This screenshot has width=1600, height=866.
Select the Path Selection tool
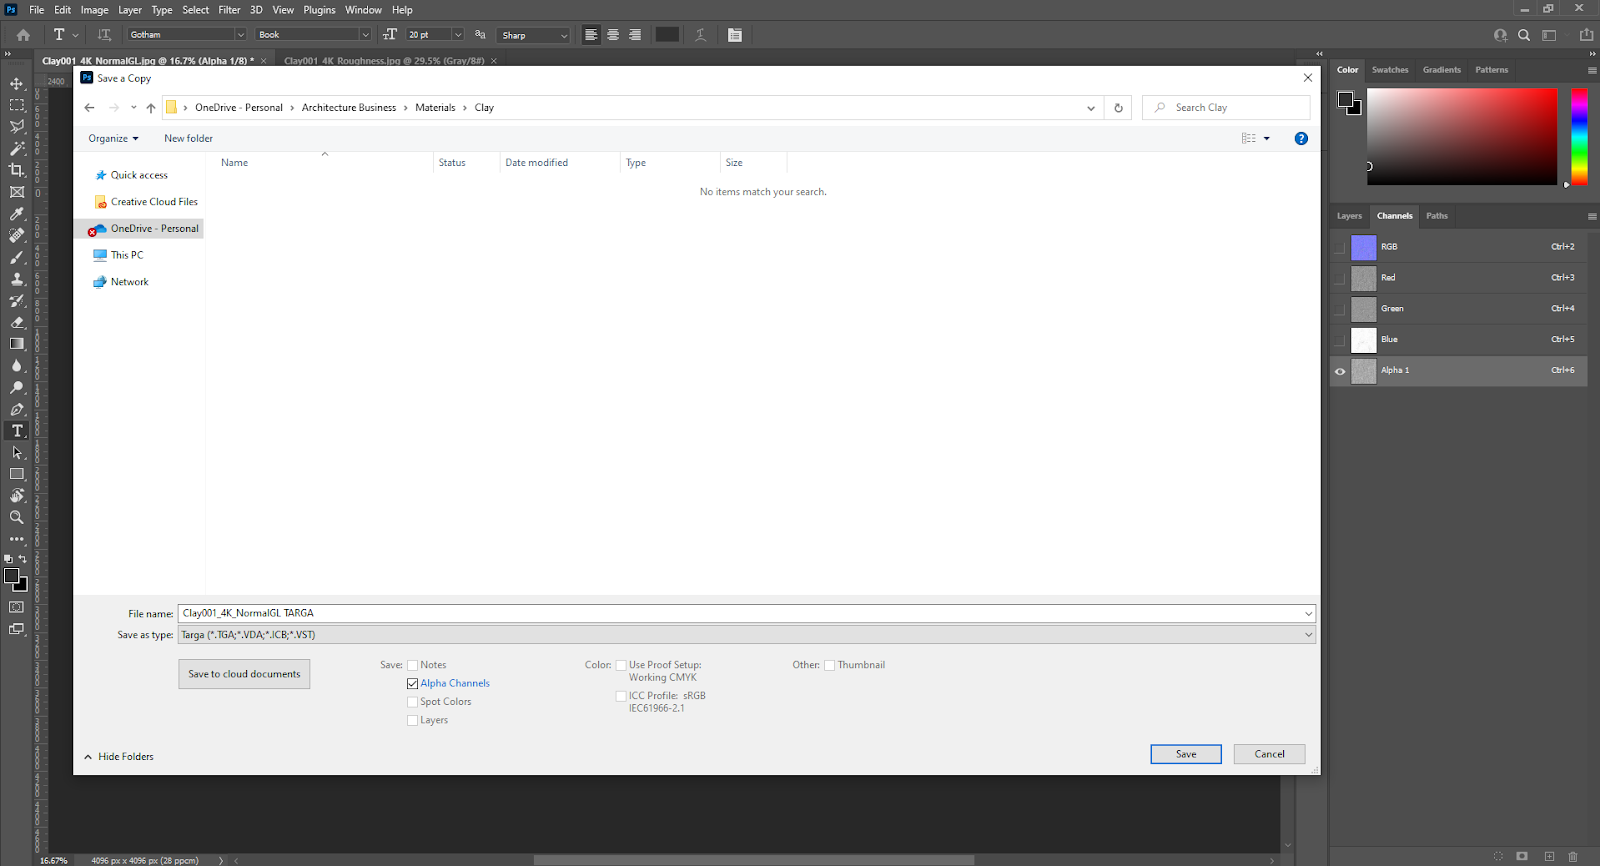point(17,452)
